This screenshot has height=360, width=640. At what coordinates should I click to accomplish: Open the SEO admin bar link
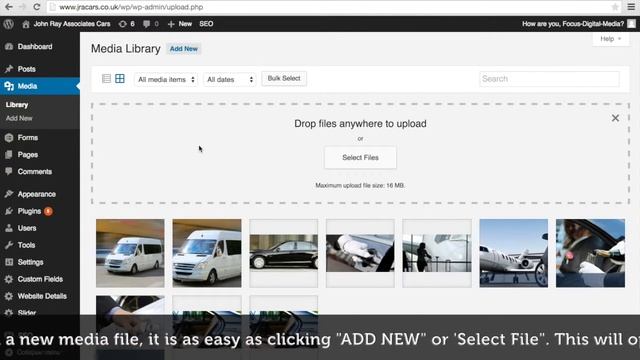tap(206, 24)
